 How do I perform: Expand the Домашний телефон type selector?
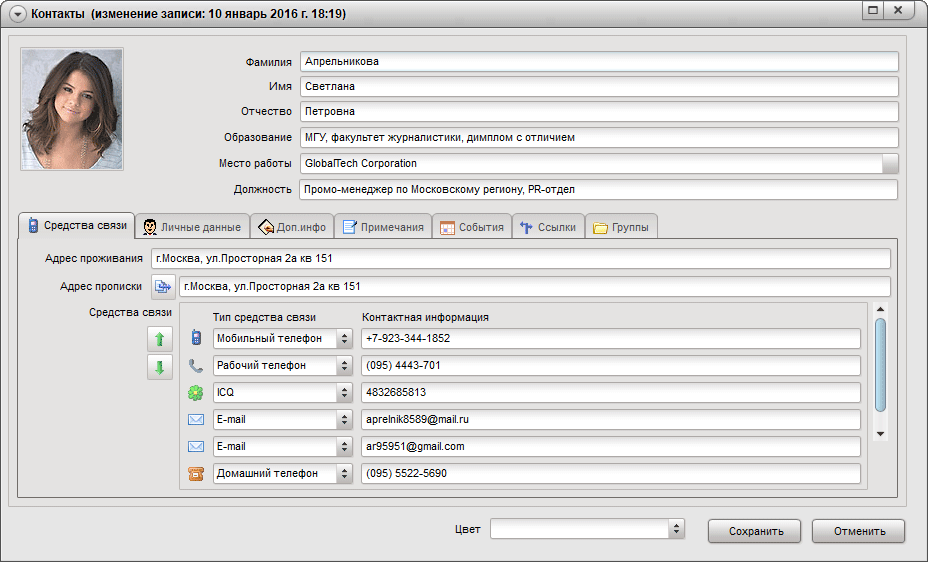[345, 473]
